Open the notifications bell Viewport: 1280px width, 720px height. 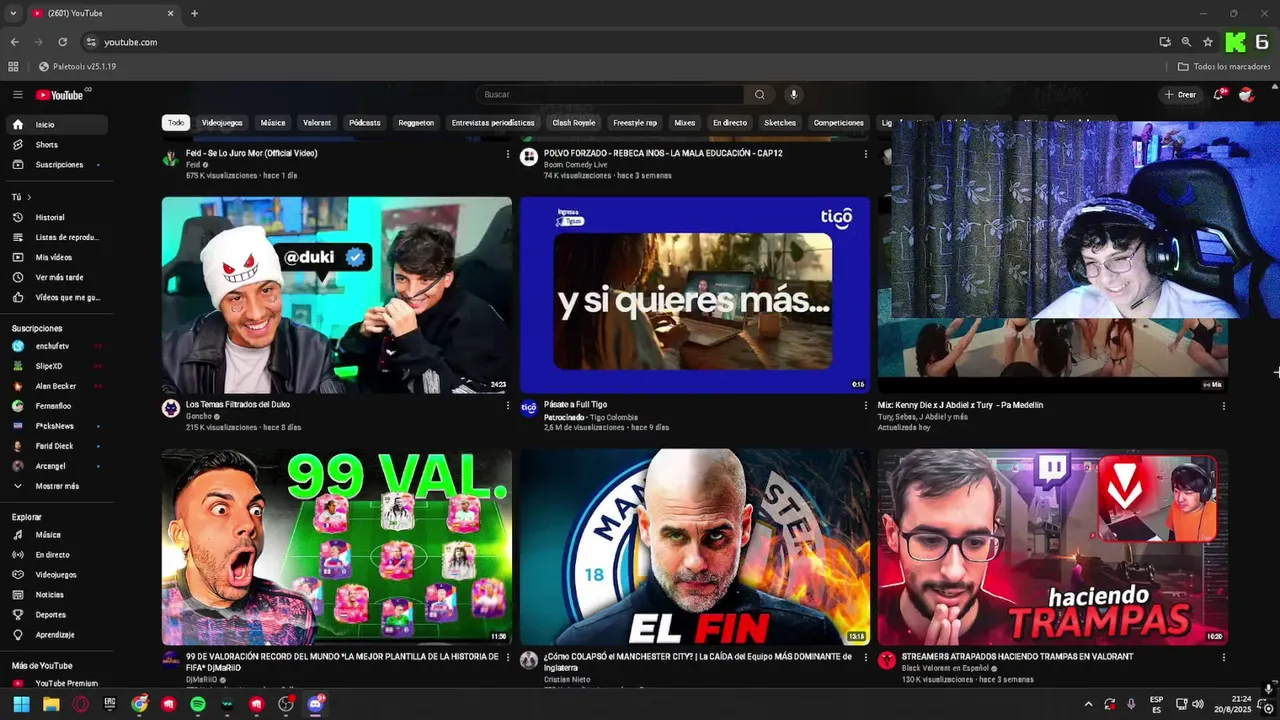[1219, 95]
